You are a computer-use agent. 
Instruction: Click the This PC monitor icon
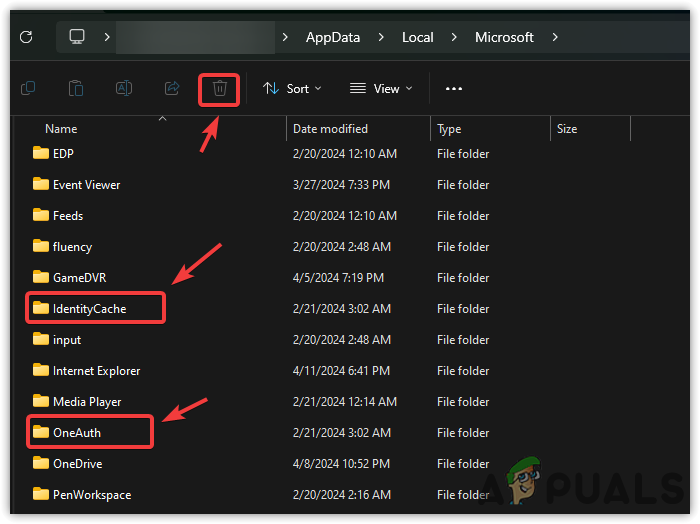pos(77,37)
